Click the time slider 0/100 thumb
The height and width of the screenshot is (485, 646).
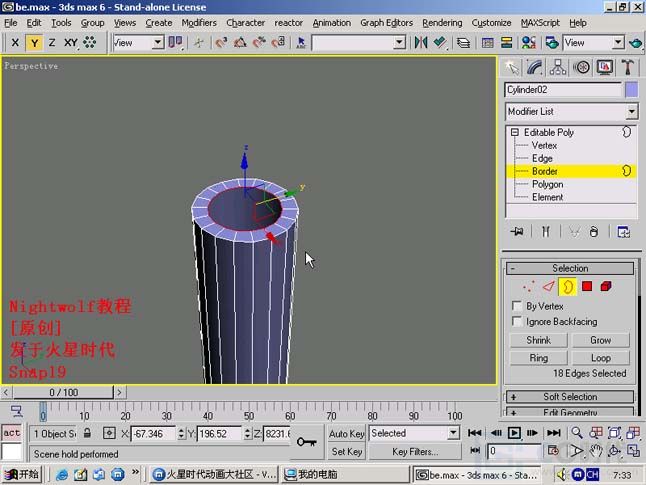click(63, 392)
